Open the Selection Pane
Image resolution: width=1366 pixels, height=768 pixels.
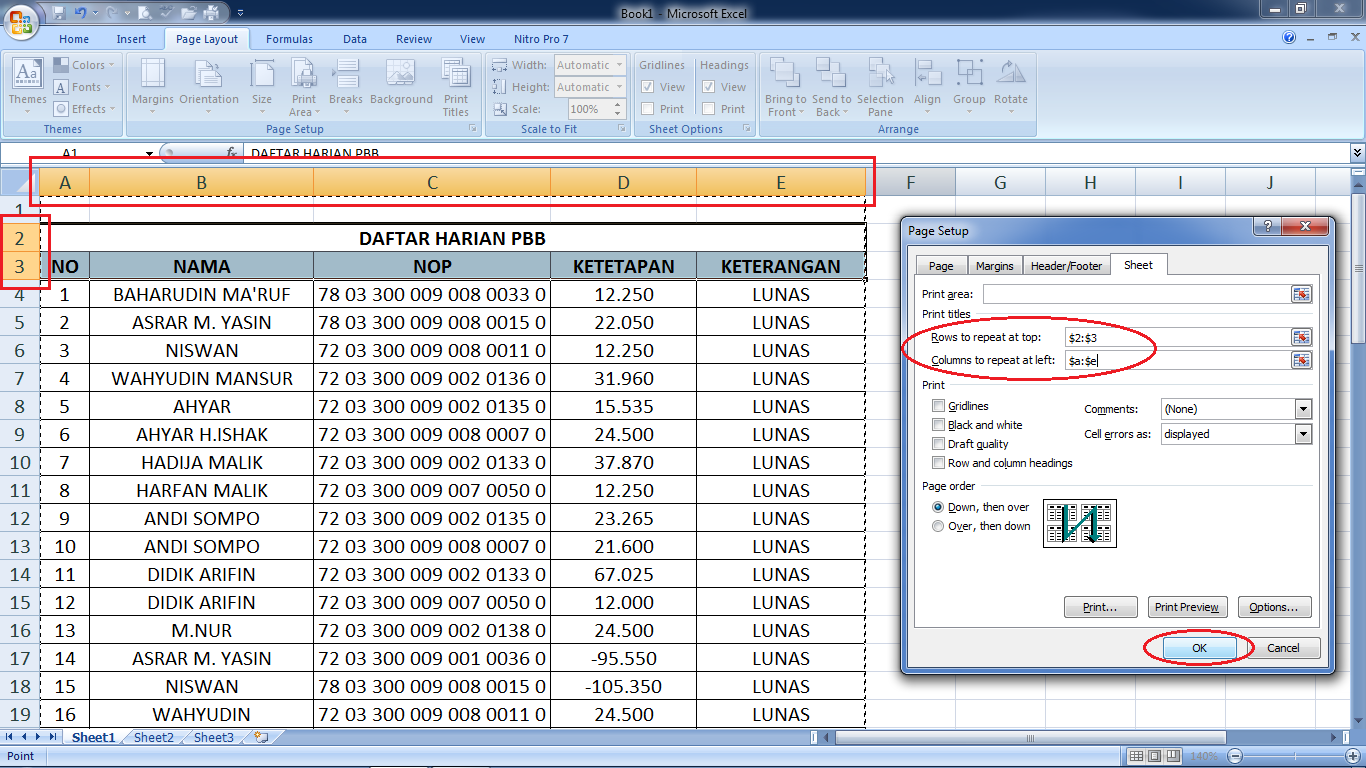tap(881, 87)
